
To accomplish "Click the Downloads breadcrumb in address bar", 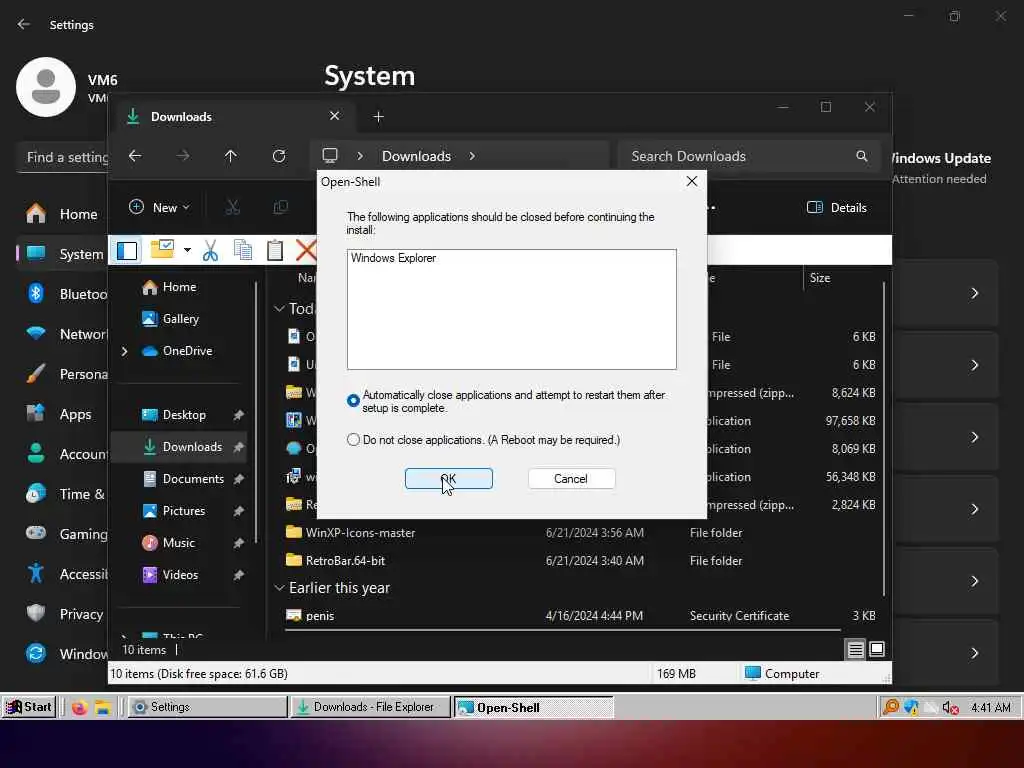I will pos(416,156).
